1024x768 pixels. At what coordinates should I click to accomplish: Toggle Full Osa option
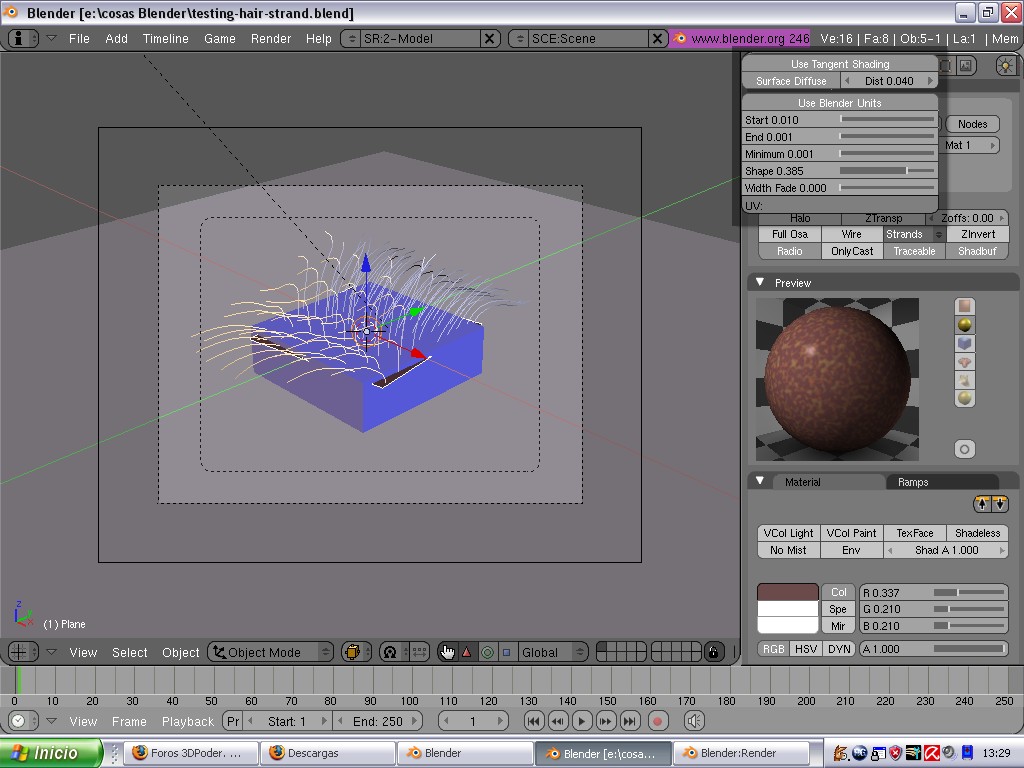(790, 234)
